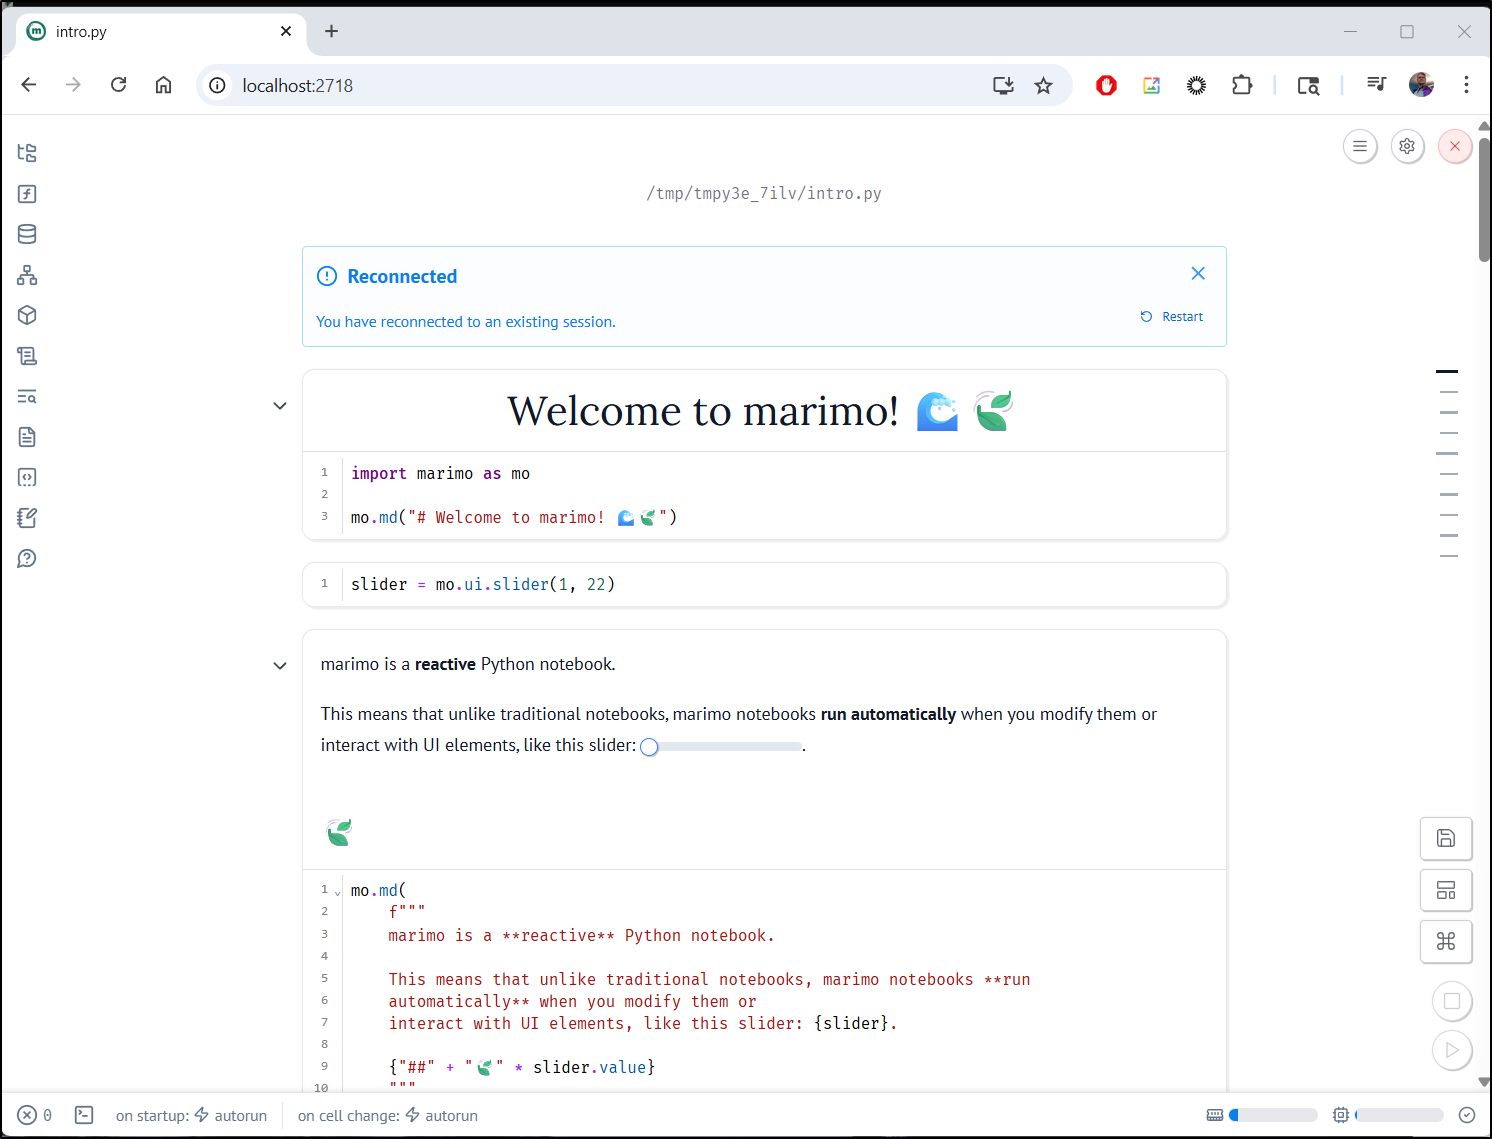Click the localhost:2718 address bar
The width and height of the screenshot is (1492, 1139).
297,86
